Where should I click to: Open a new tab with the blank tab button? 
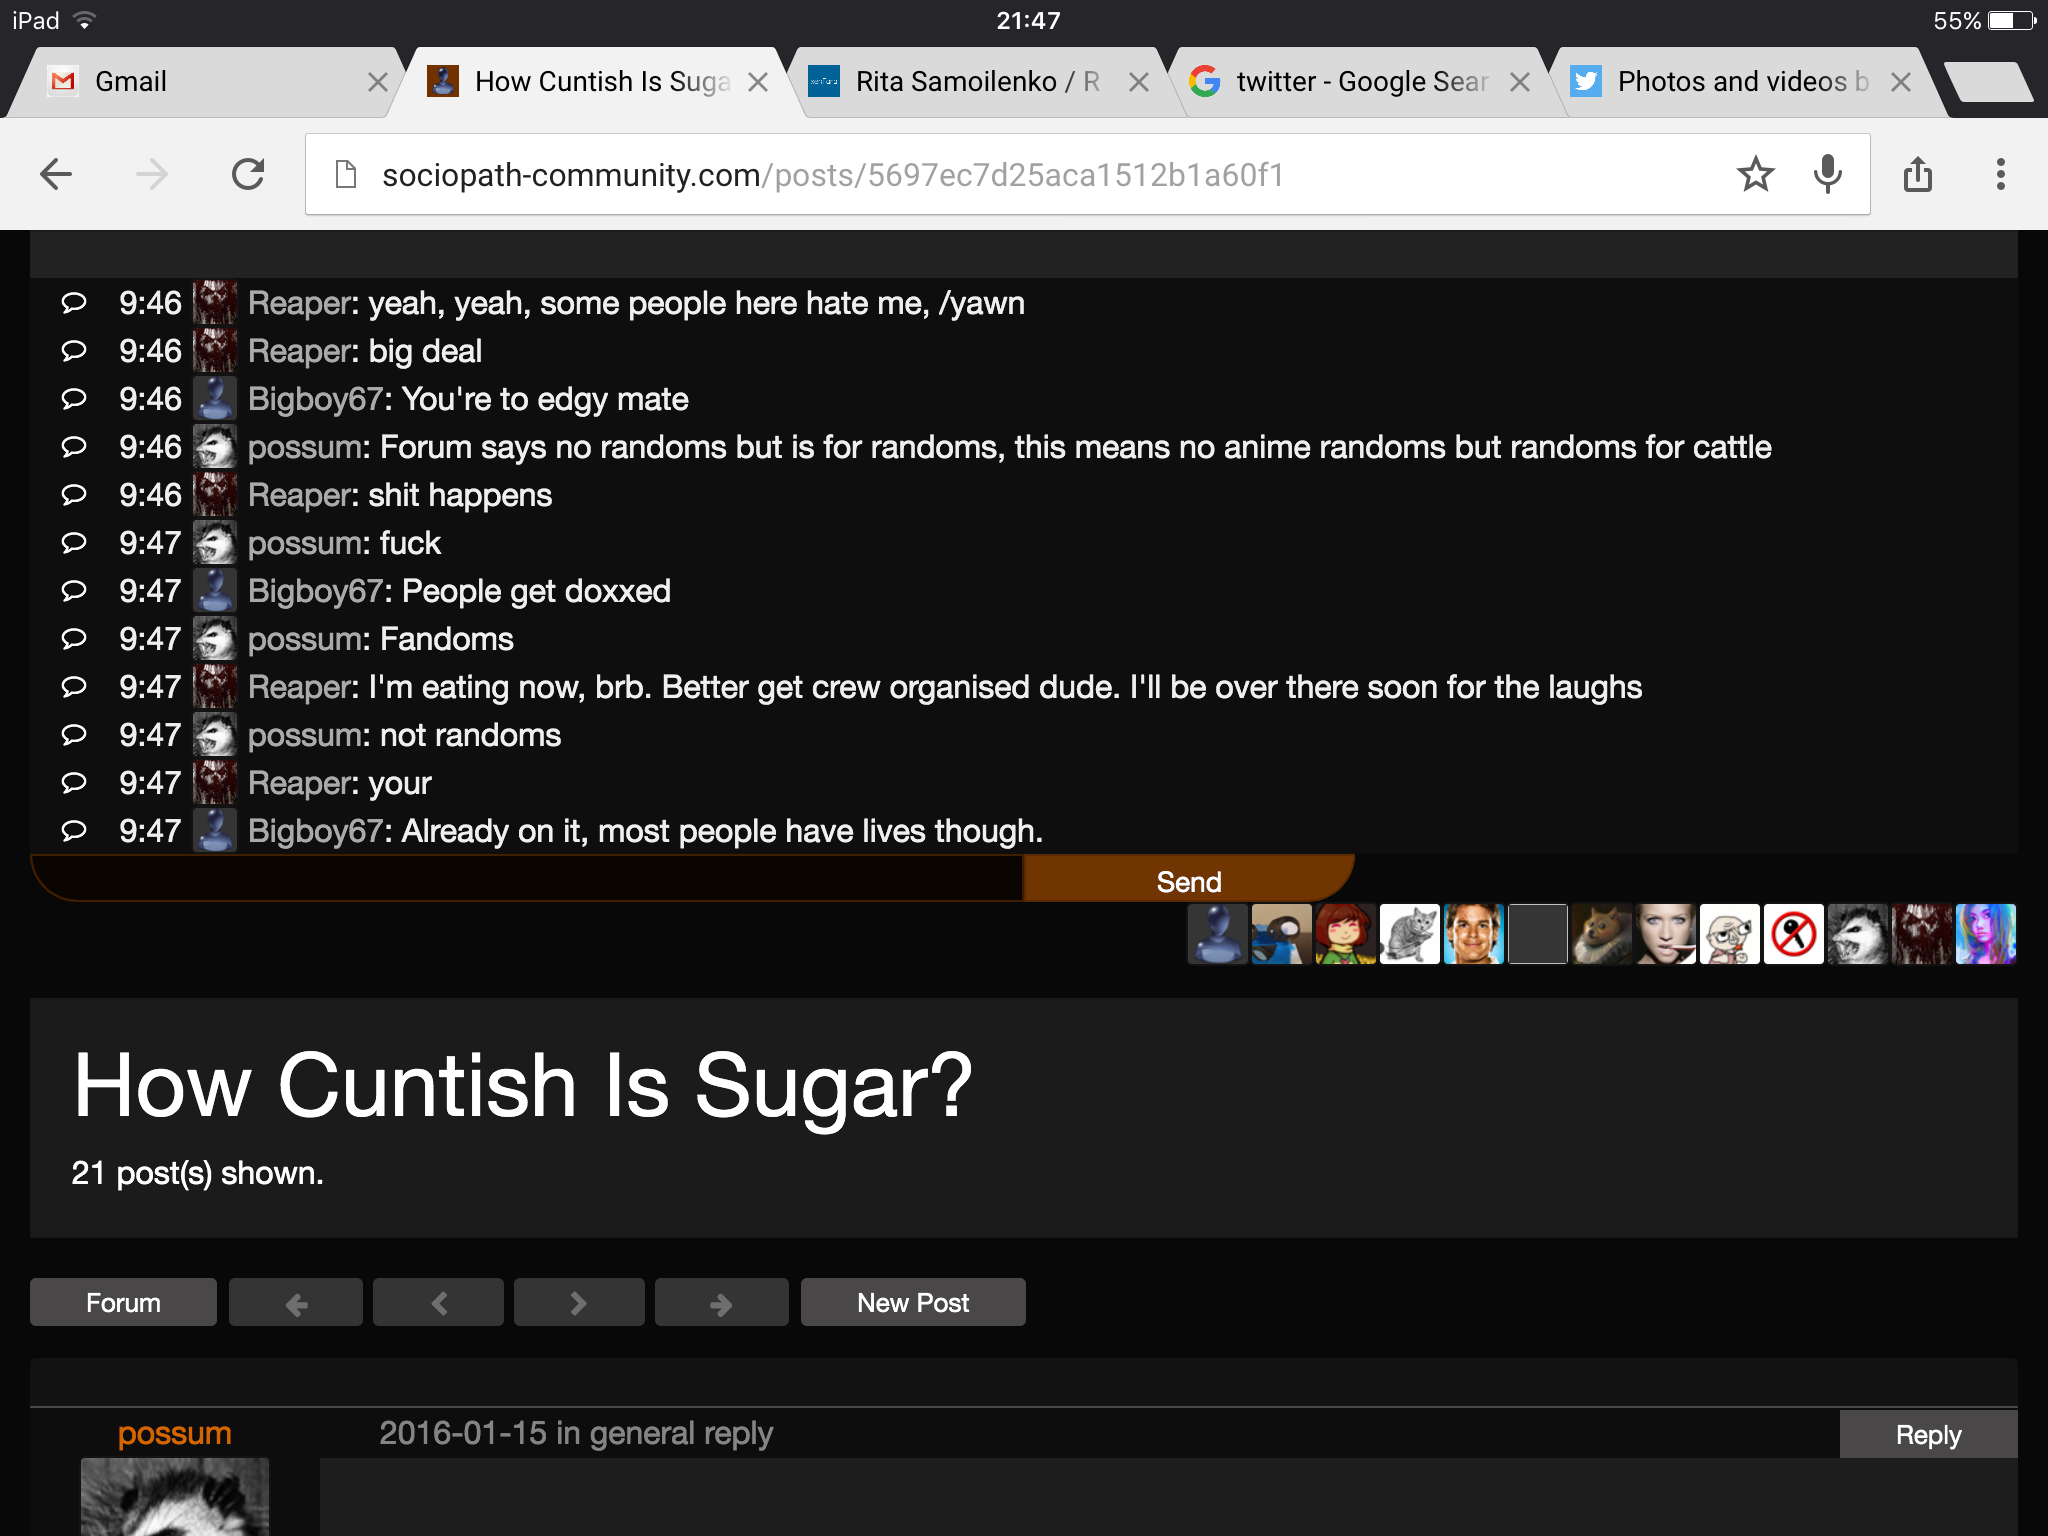(x=1990, y=82)
